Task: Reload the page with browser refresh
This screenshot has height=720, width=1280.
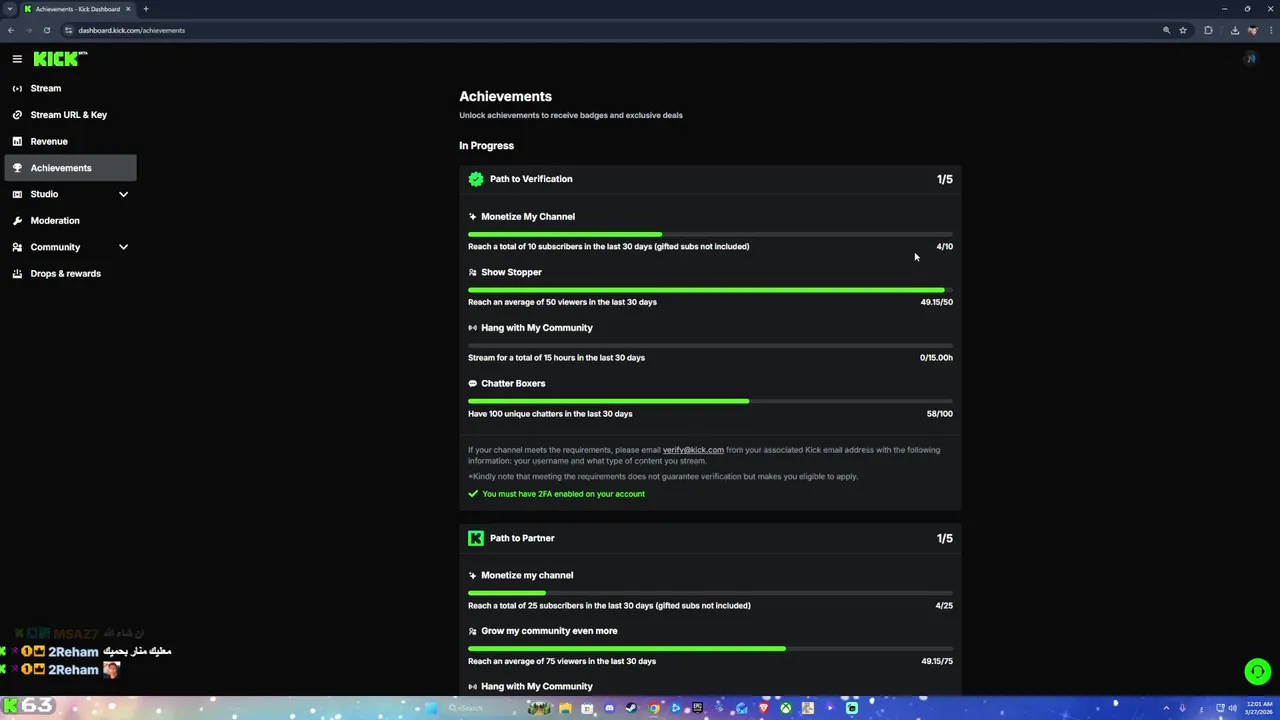Action: (46, 30)
